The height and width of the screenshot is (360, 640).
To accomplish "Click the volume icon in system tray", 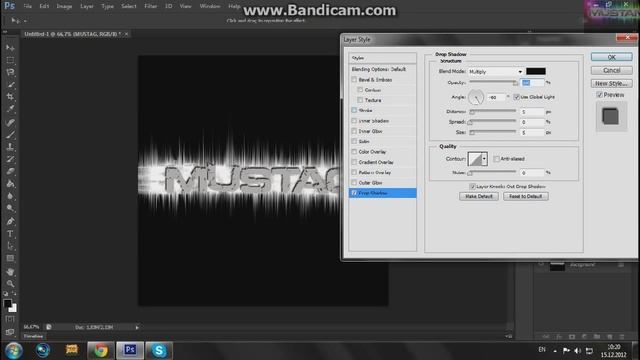I will (578, 350).
